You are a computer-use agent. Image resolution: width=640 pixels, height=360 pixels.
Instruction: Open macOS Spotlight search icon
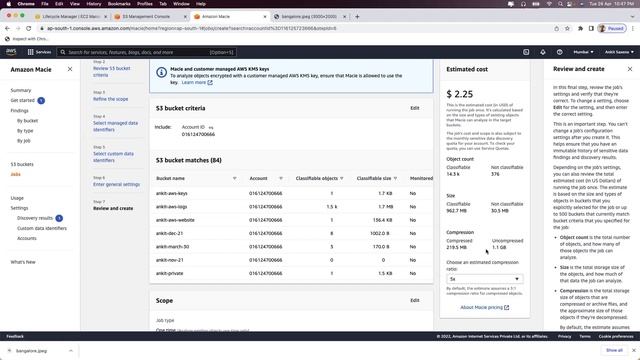click(560, 4)
